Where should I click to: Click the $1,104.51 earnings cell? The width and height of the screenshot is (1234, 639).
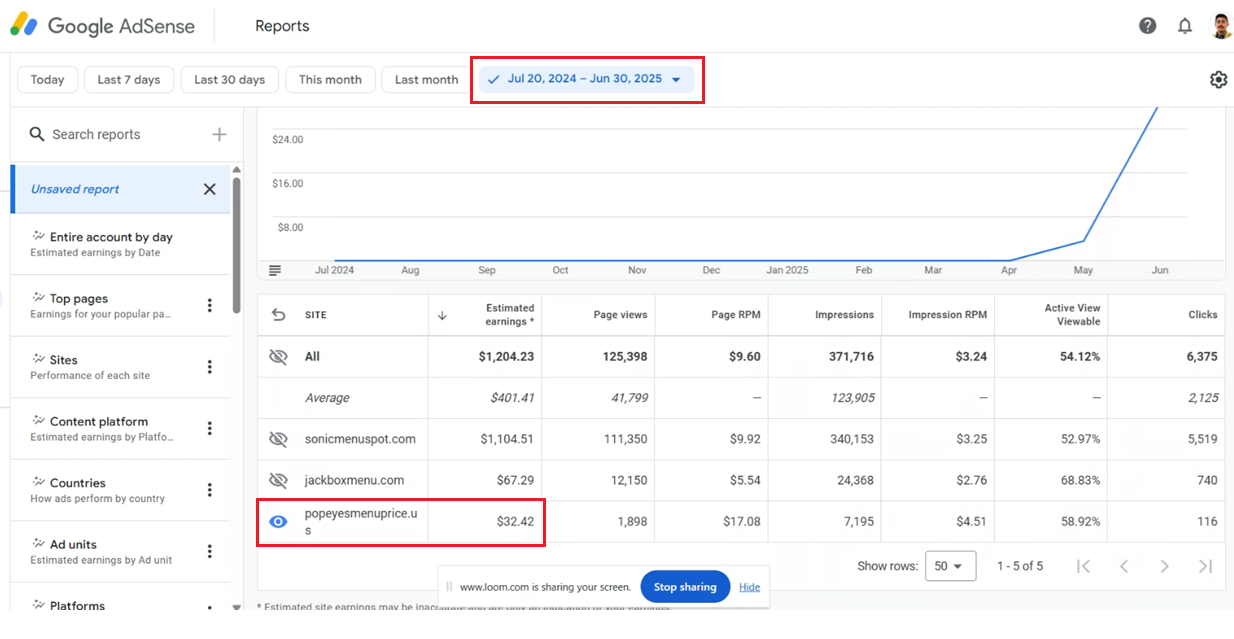(507, 439)
